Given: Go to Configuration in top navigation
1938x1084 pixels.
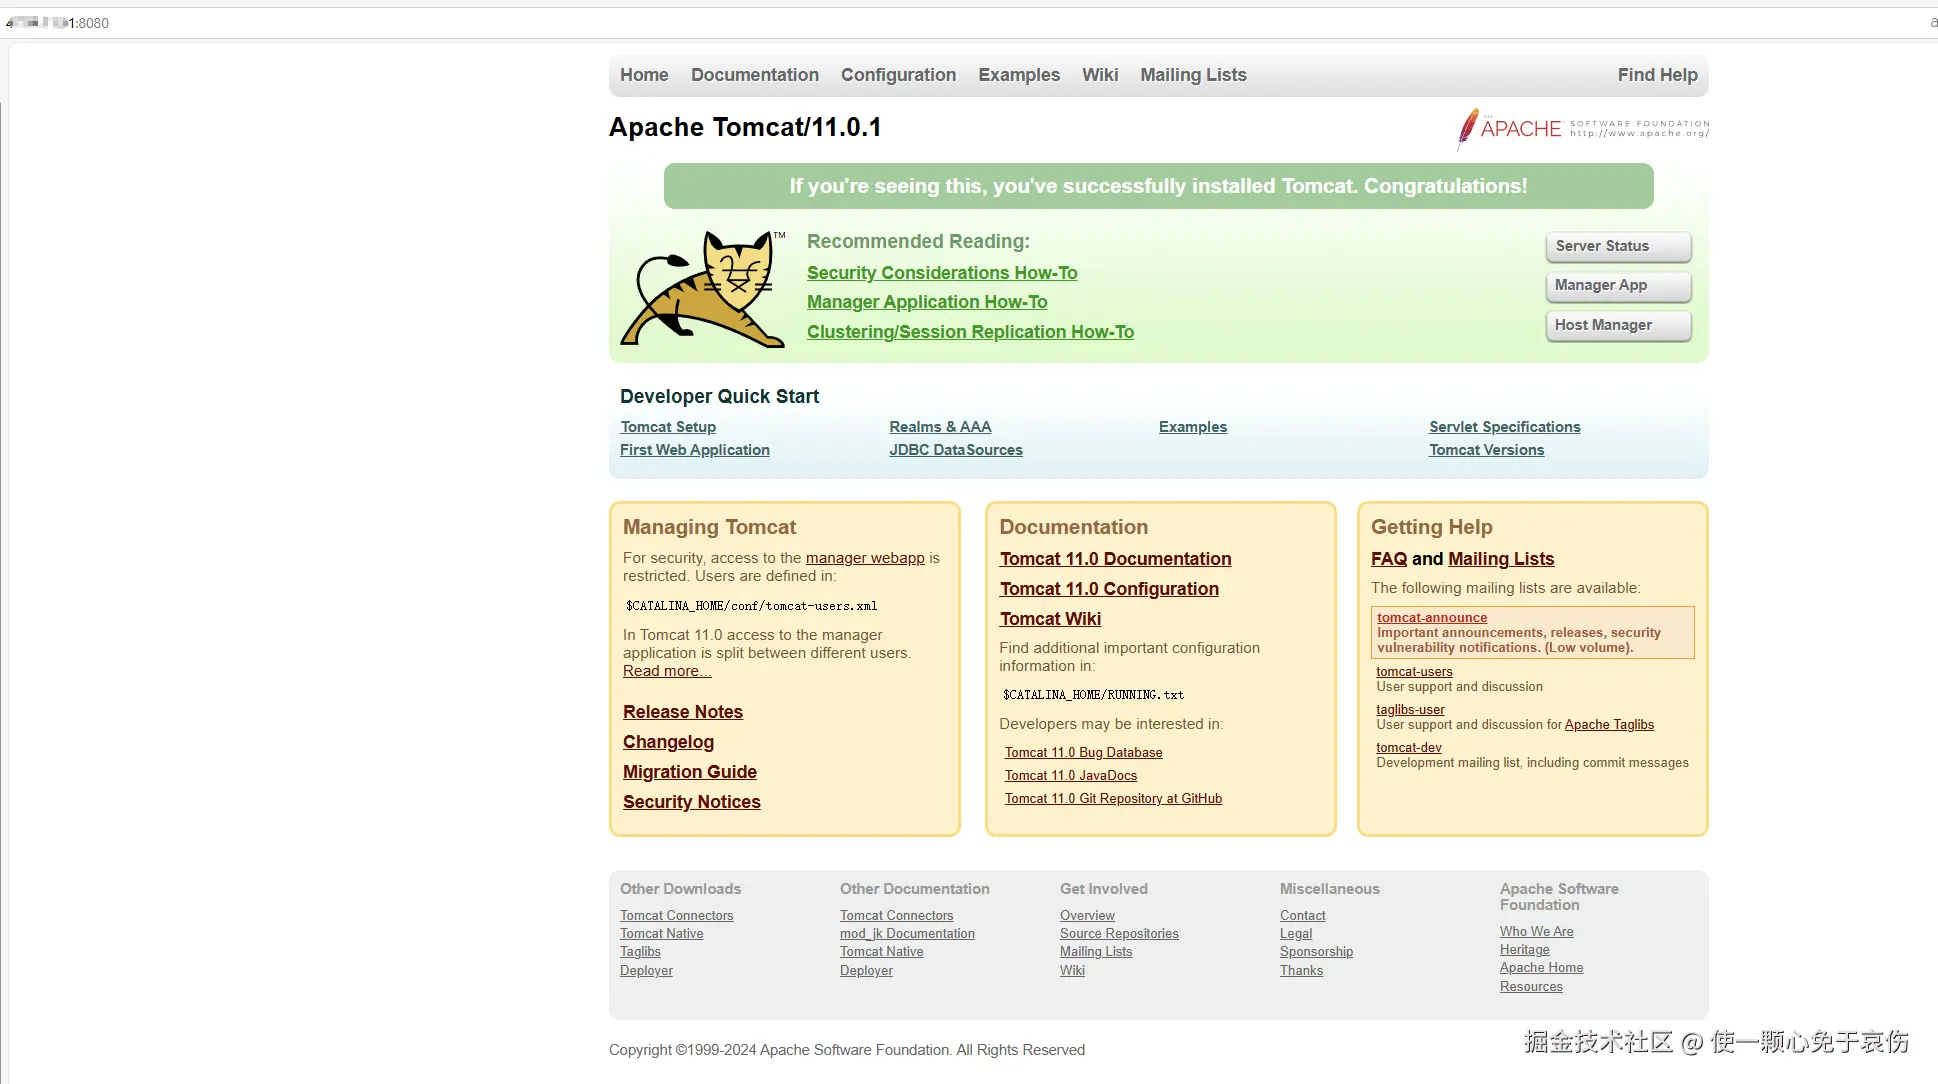Looking at the screenshot, I should pos(898,75).
